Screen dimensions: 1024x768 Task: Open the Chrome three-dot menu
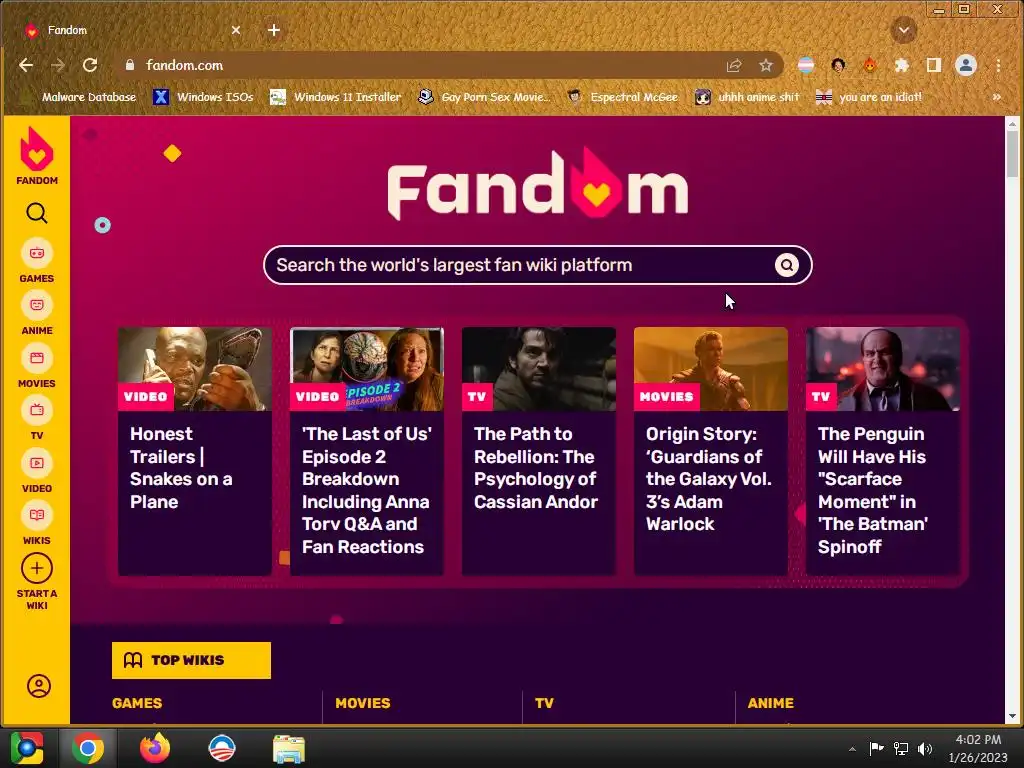coord(998,65)
